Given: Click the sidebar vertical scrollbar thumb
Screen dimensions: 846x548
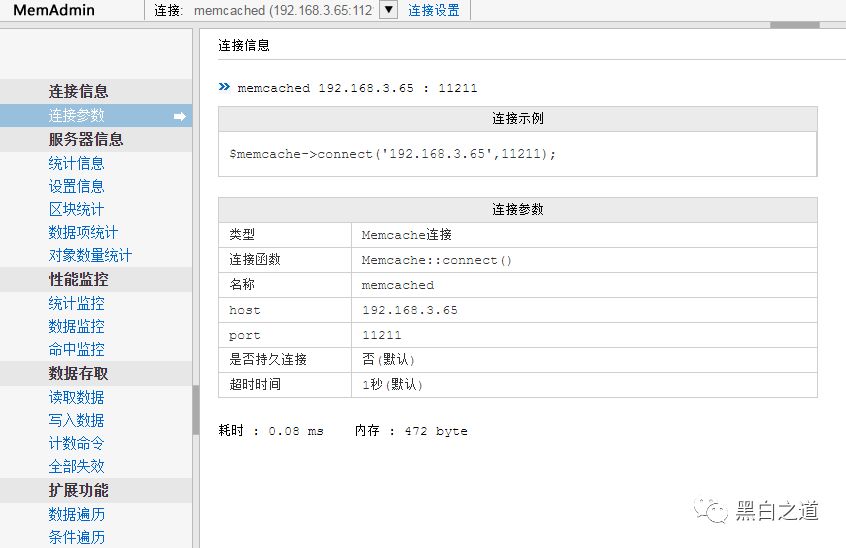Looking at the screenshot, I should coord(196,410).
